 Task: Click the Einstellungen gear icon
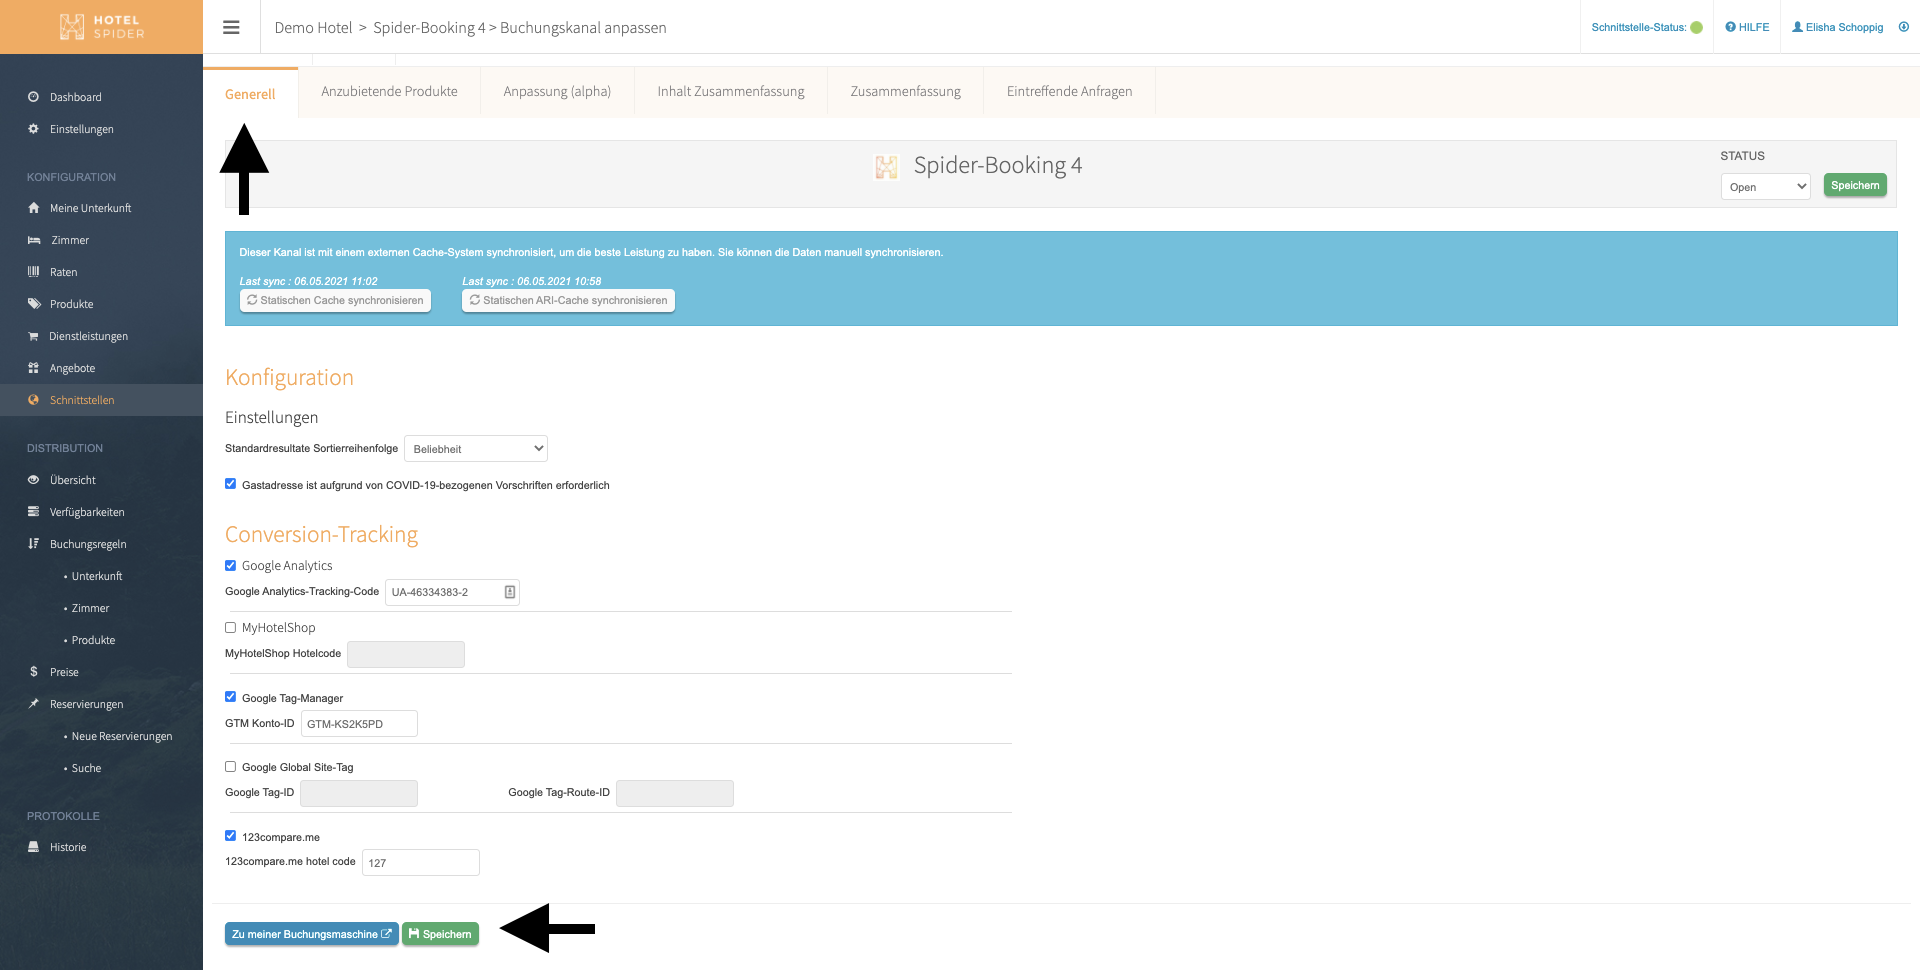click(33, 129)
